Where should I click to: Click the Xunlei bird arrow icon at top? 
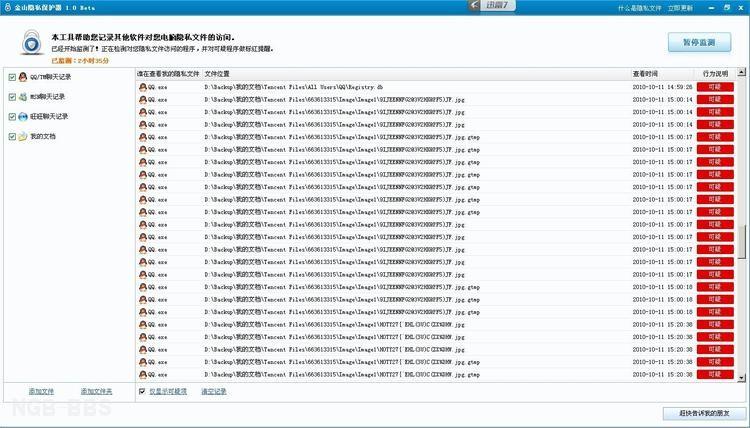(x=474, y=5)
